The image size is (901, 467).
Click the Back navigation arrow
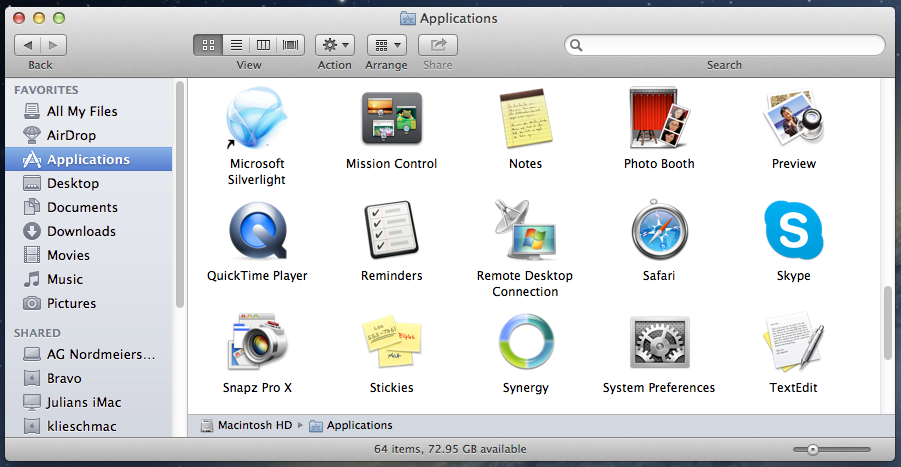pos(28,45)
